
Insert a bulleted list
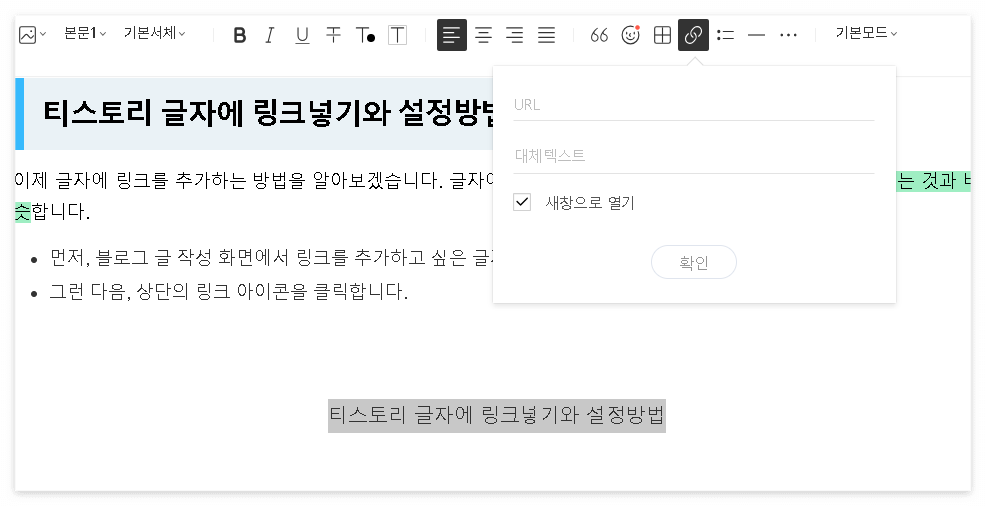725,35
